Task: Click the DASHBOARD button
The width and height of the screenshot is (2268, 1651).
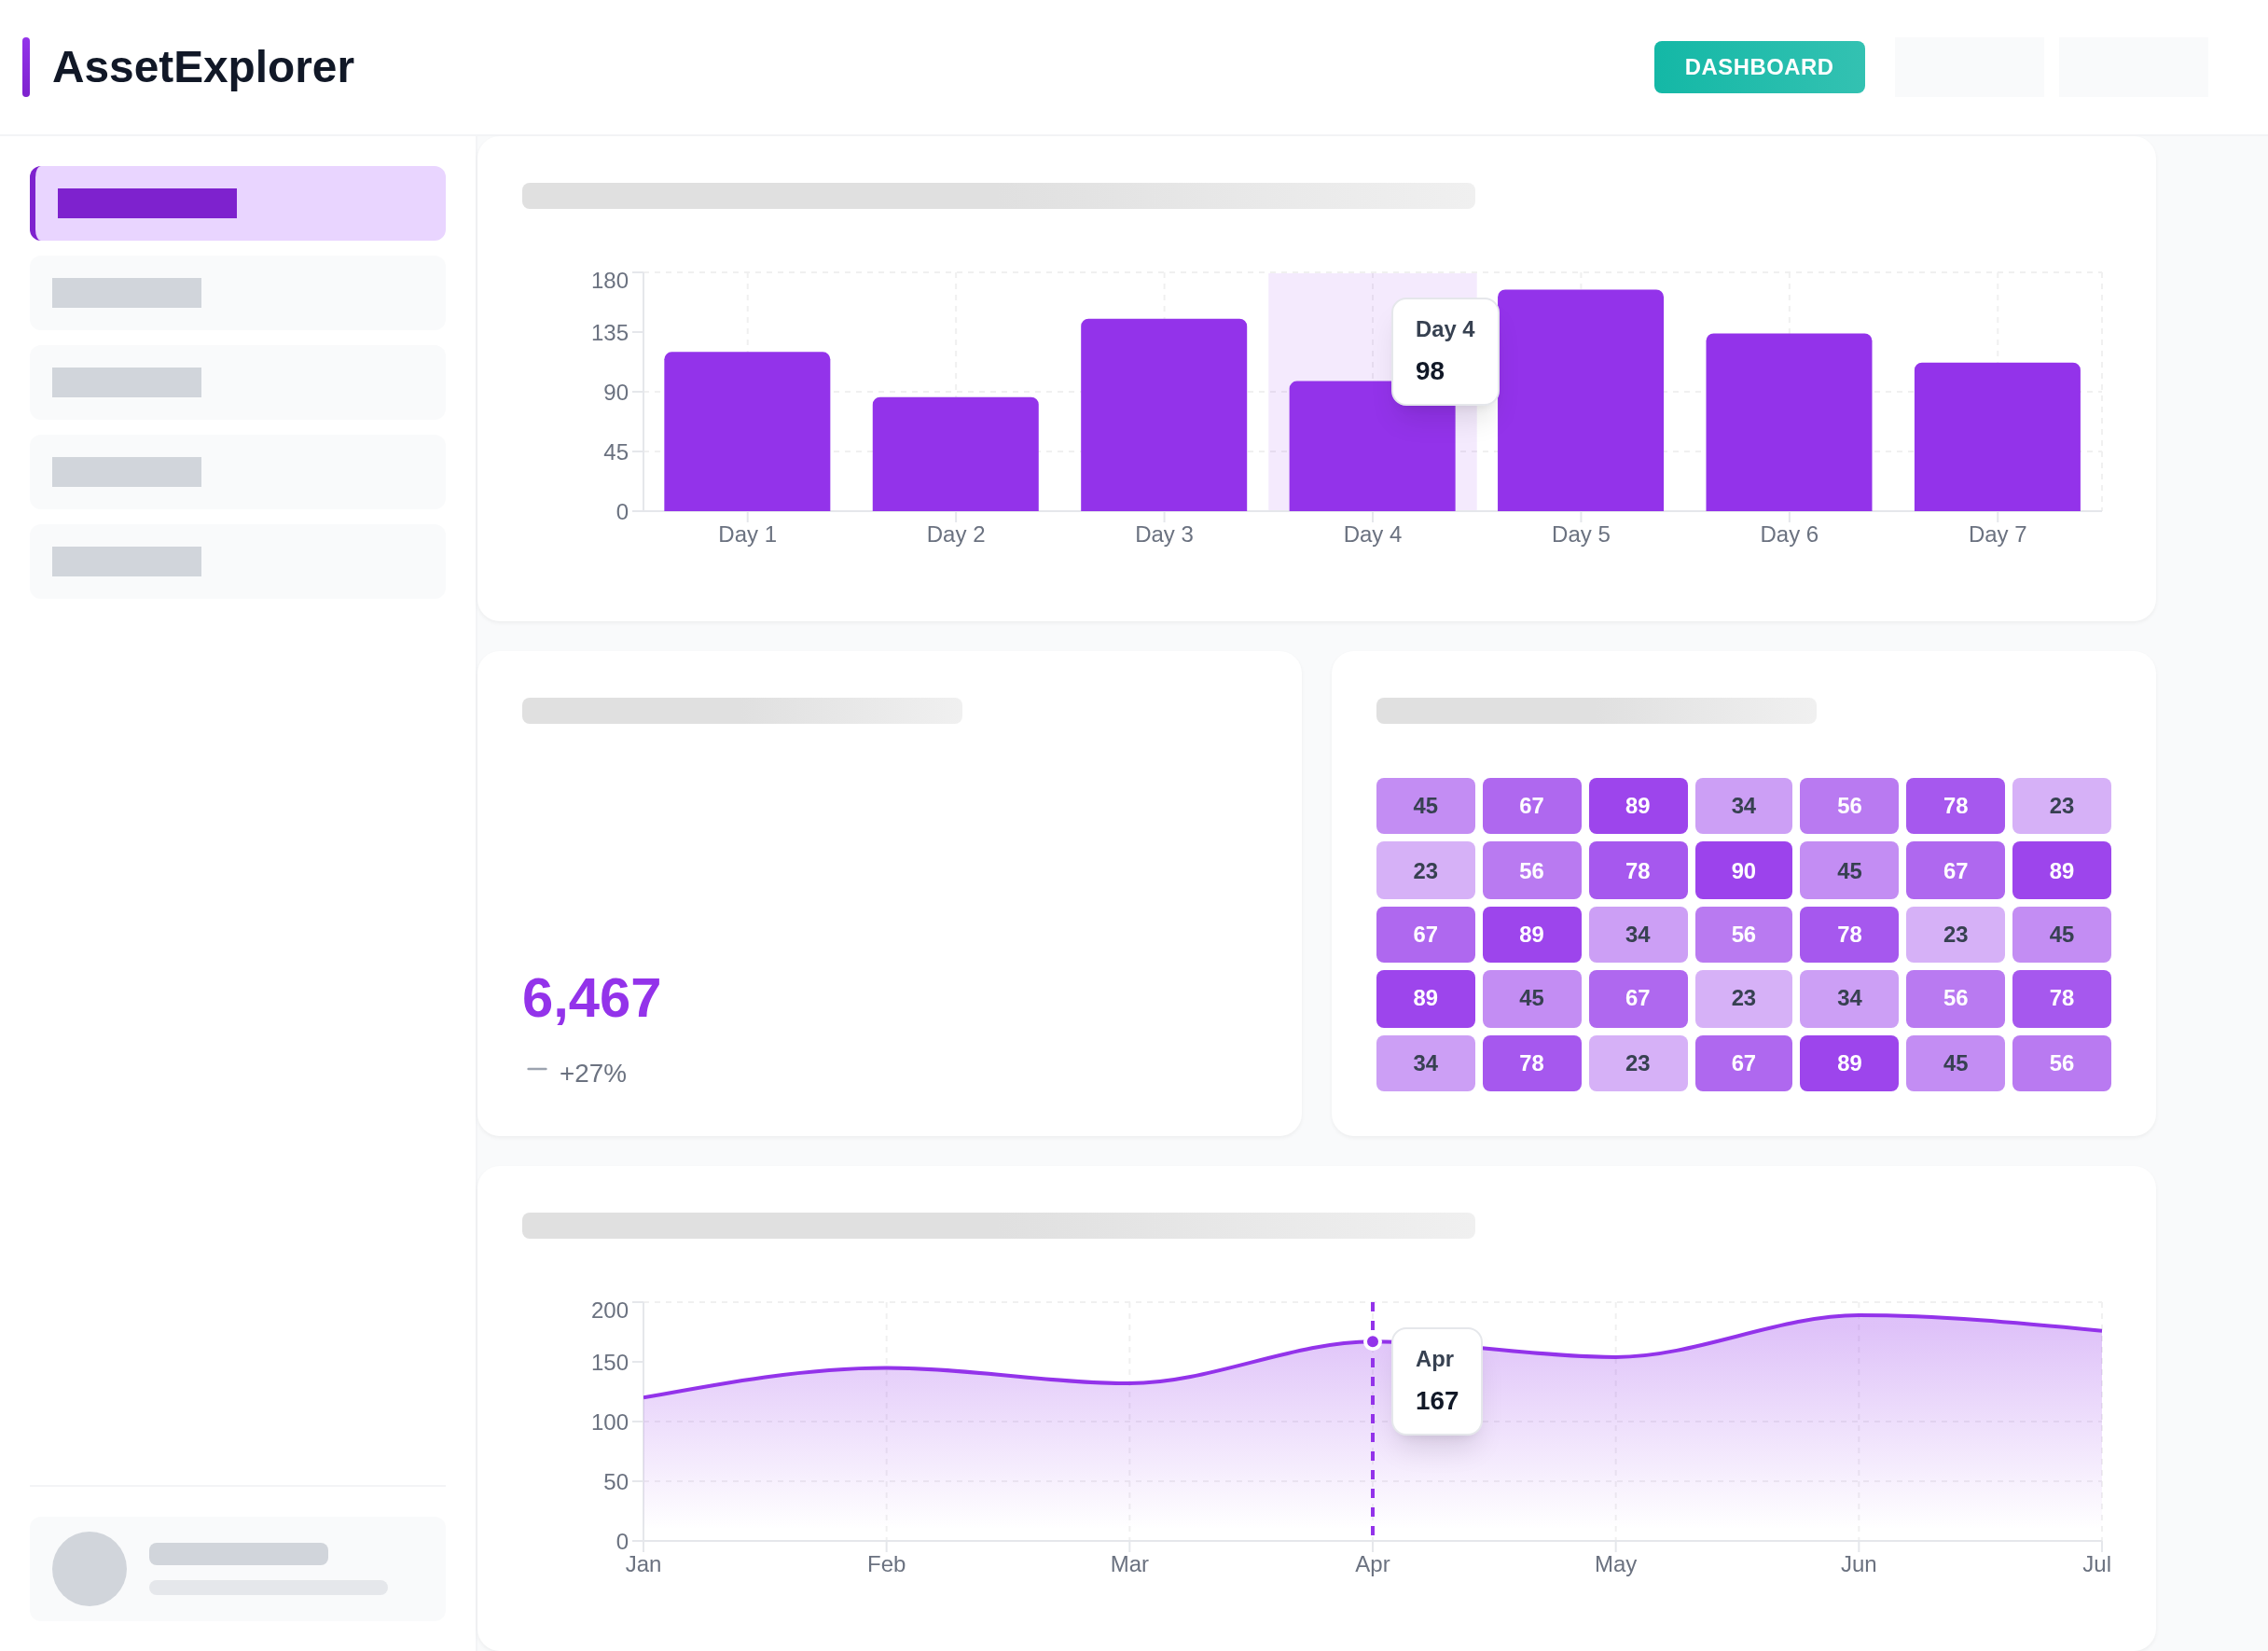Action: [x=1759, y=67]
